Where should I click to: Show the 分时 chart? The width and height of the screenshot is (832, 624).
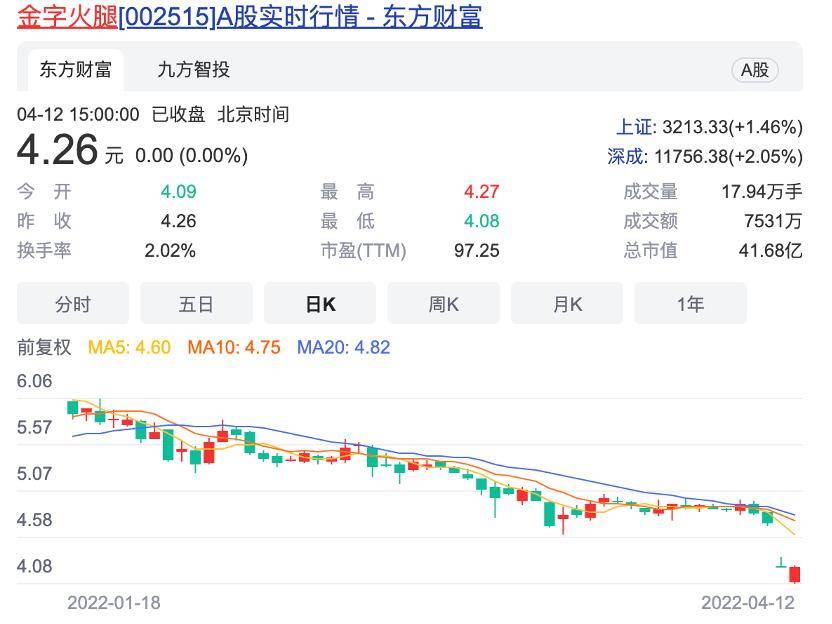point(73,304)
